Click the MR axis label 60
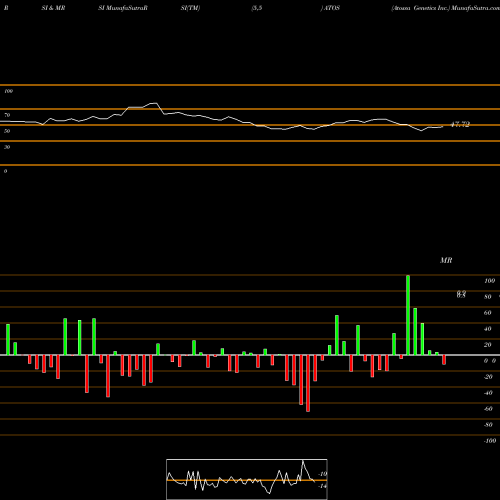 click(x=488, y=313)
